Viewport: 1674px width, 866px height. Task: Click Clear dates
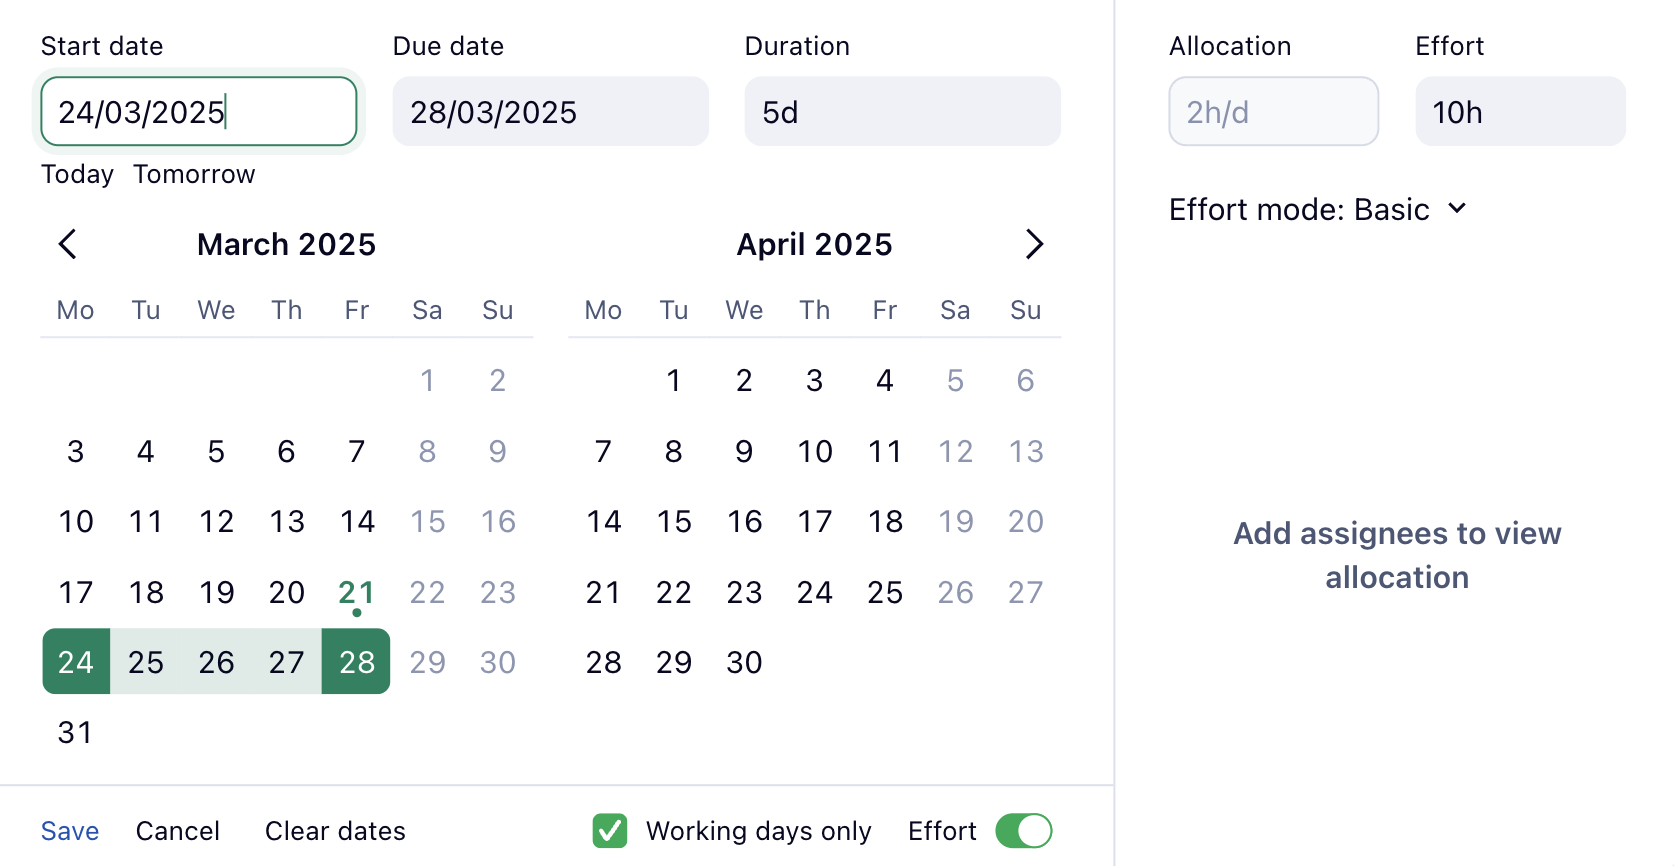(x=335, y=831)
